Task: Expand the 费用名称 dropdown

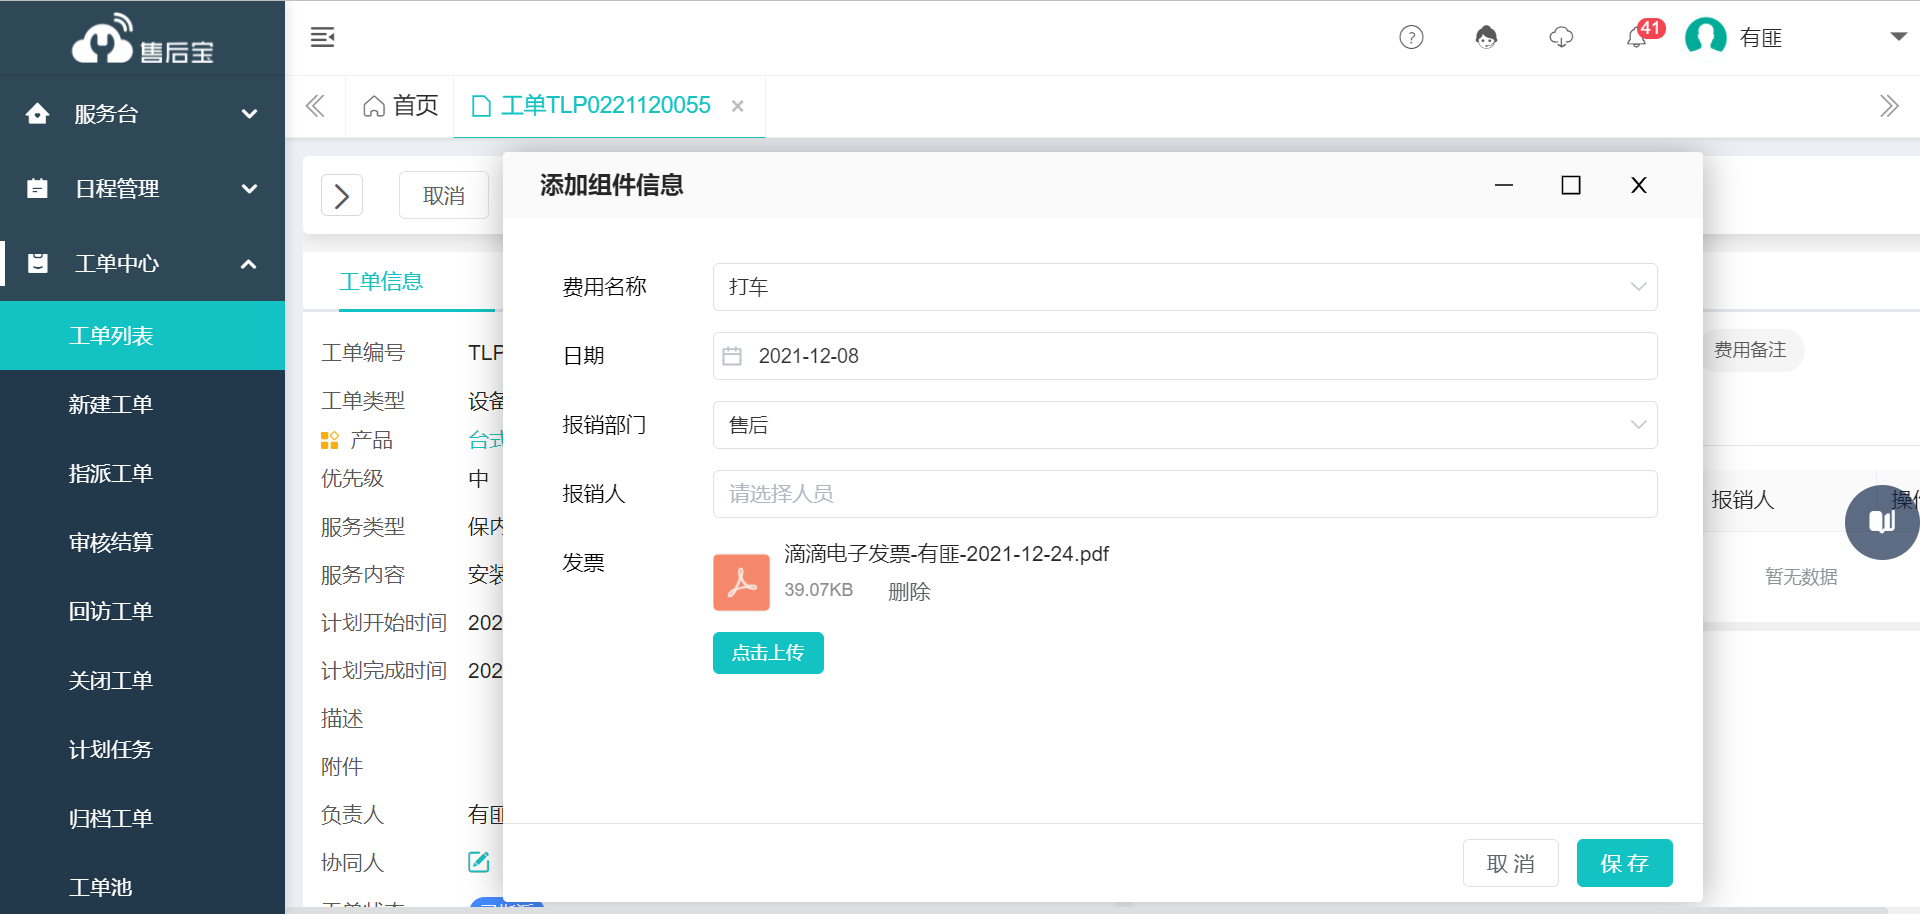Action: [x=1637, y=287]
